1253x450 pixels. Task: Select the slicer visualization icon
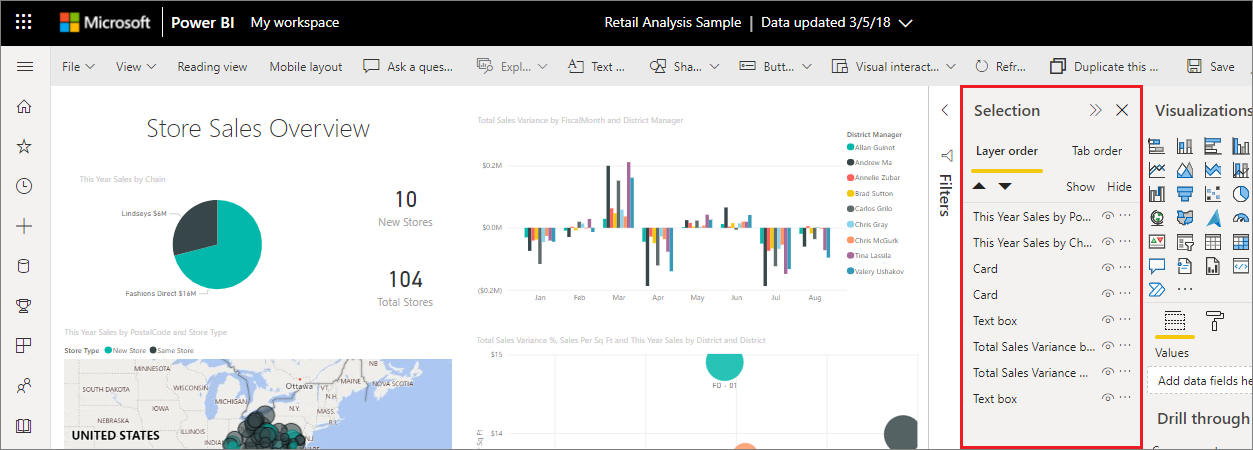pyautogui.click(x=1185, y=241)
